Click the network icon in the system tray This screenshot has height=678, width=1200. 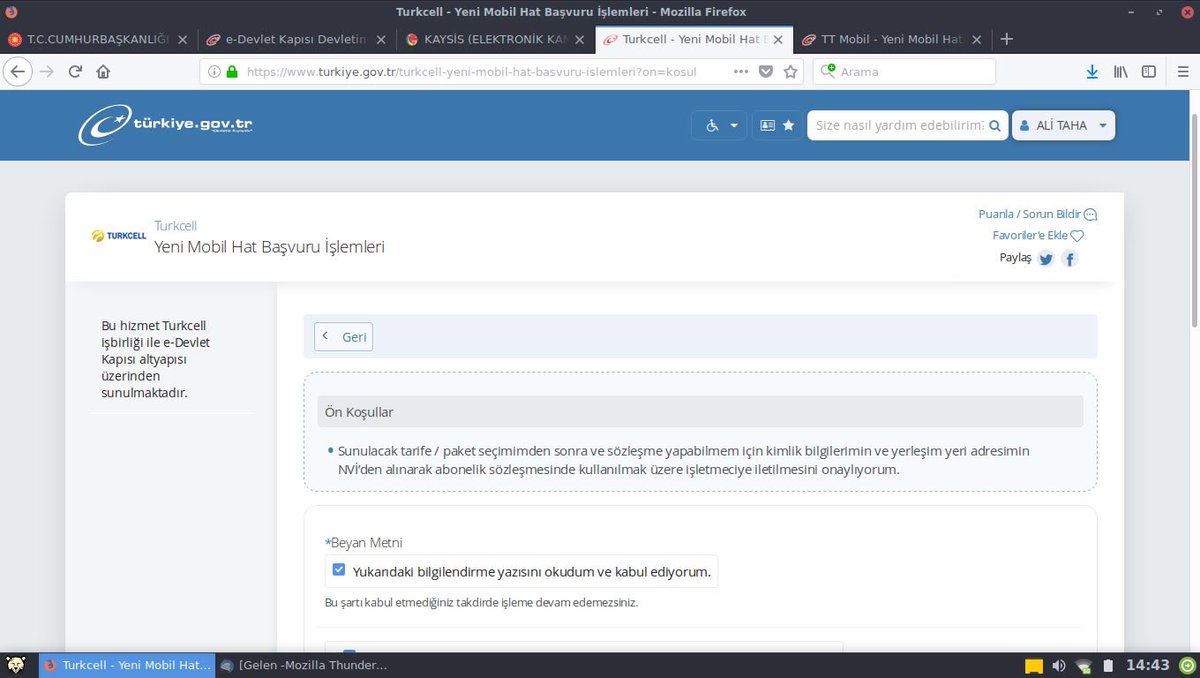[1084, 666]
